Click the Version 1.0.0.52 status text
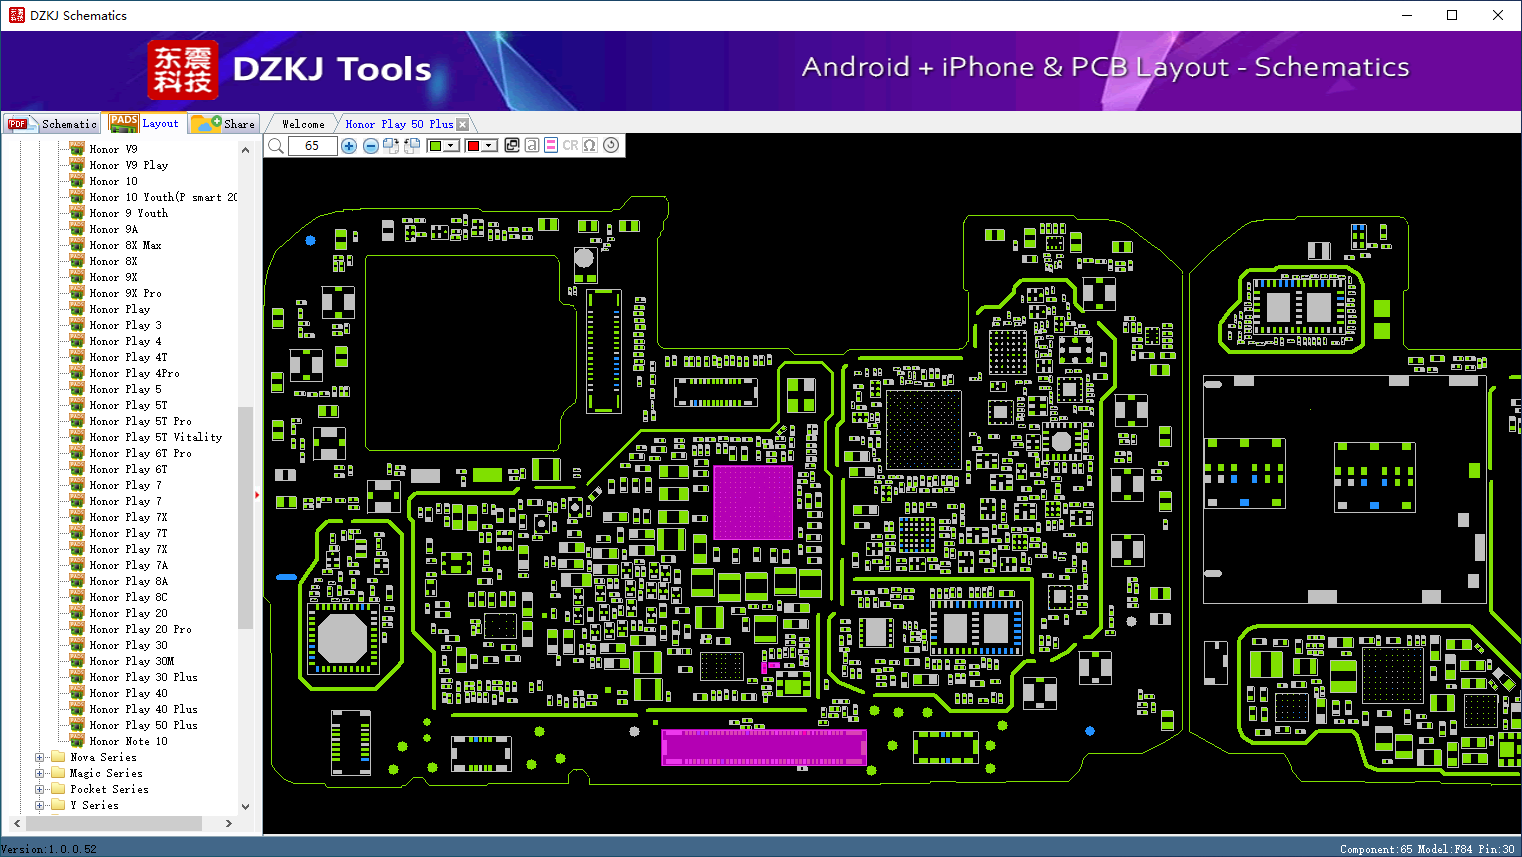 tap(49, 849)
